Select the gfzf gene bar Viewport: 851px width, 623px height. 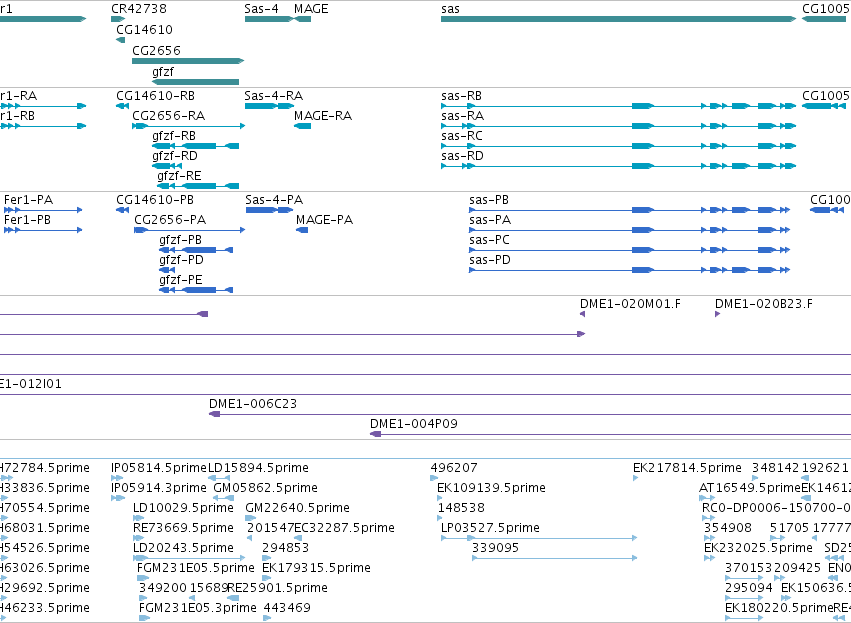[195, 82]
